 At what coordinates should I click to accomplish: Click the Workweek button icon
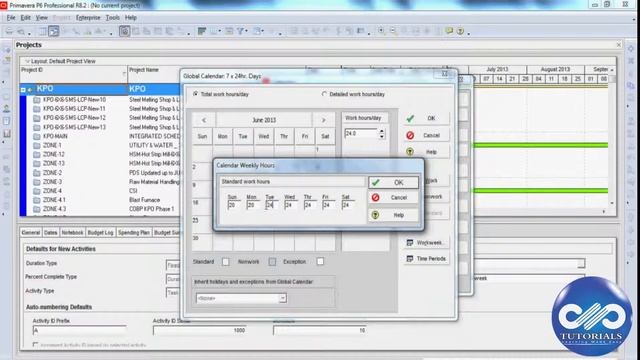click(x=410, y=243)
